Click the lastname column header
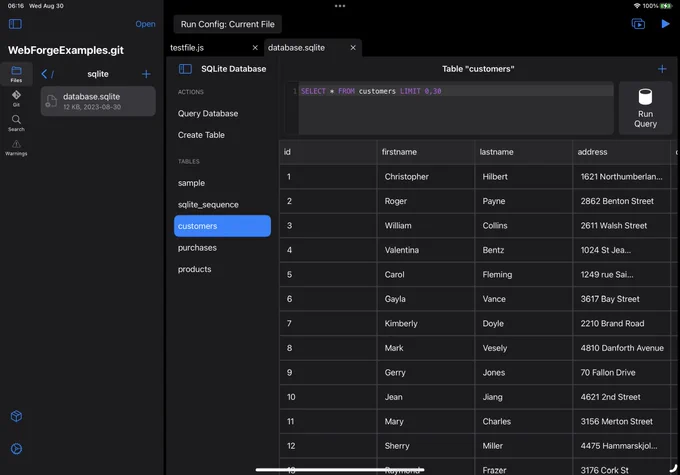This screenshot has height=475, width=680. [524, 152]
